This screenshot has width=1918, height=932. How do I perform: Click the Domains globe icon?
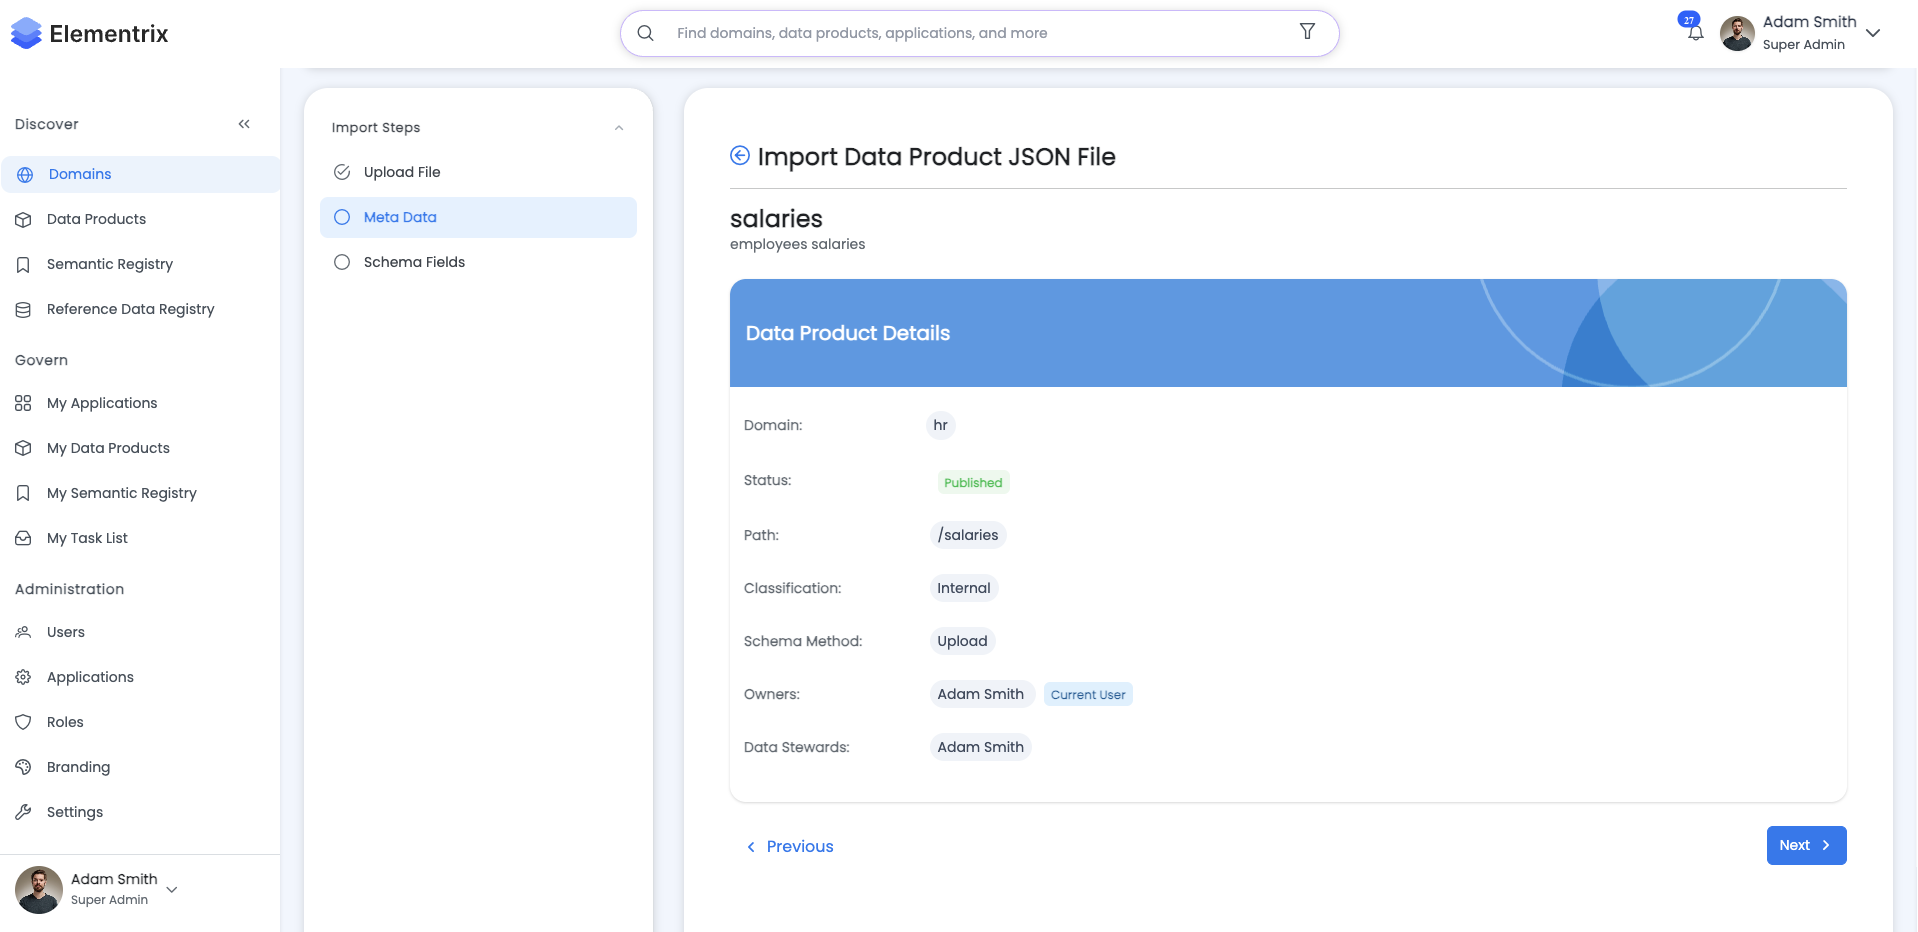click(x=25, y=174)
